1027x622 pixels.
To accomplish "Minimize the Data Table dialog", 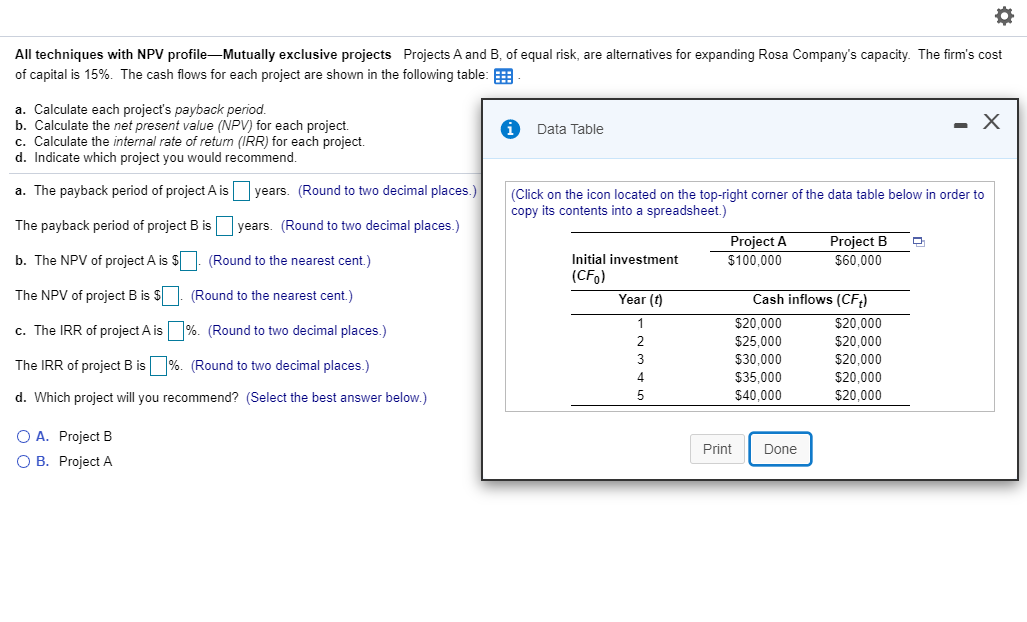I will point(960,122).
